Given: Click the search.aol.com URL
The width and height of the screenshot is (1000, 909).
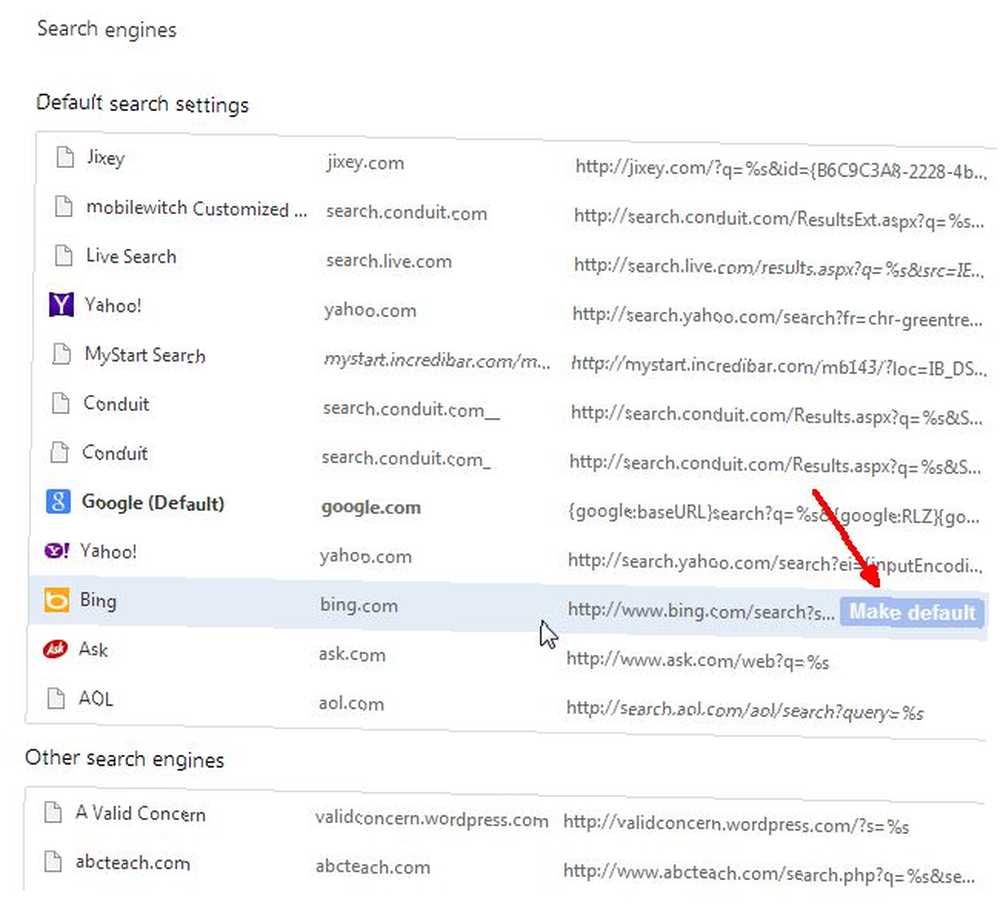Looking at the screenshot, I should click(x=745, y=710).
